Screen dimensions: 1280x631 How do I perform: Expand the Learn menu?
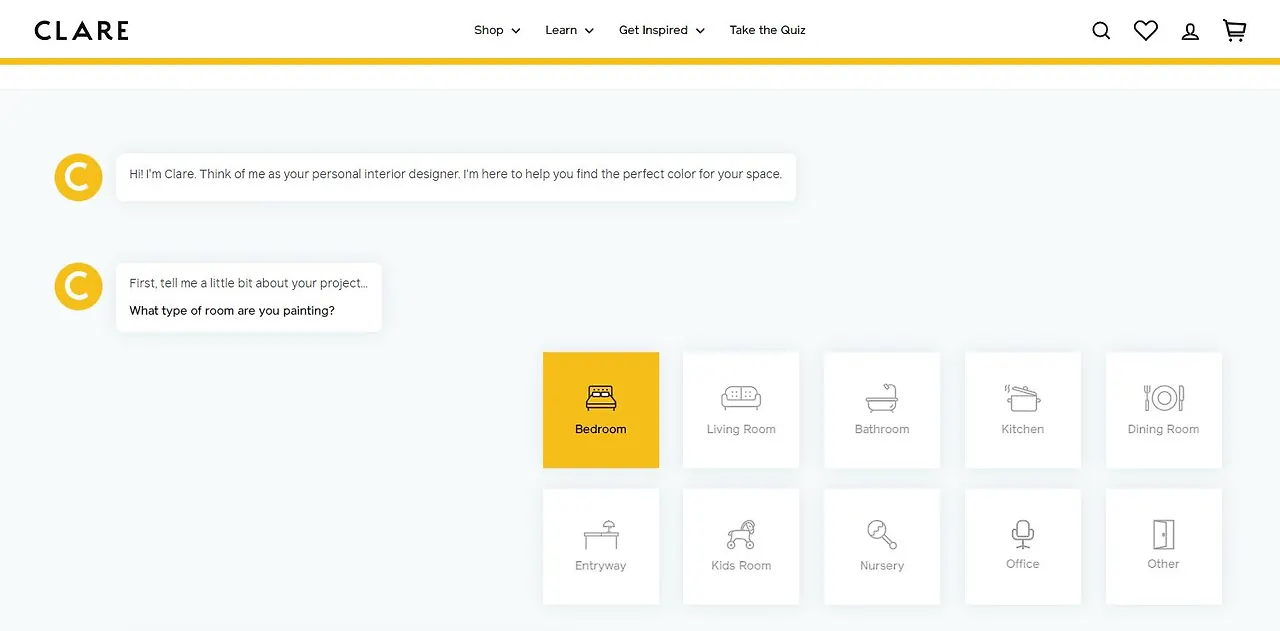569,30
